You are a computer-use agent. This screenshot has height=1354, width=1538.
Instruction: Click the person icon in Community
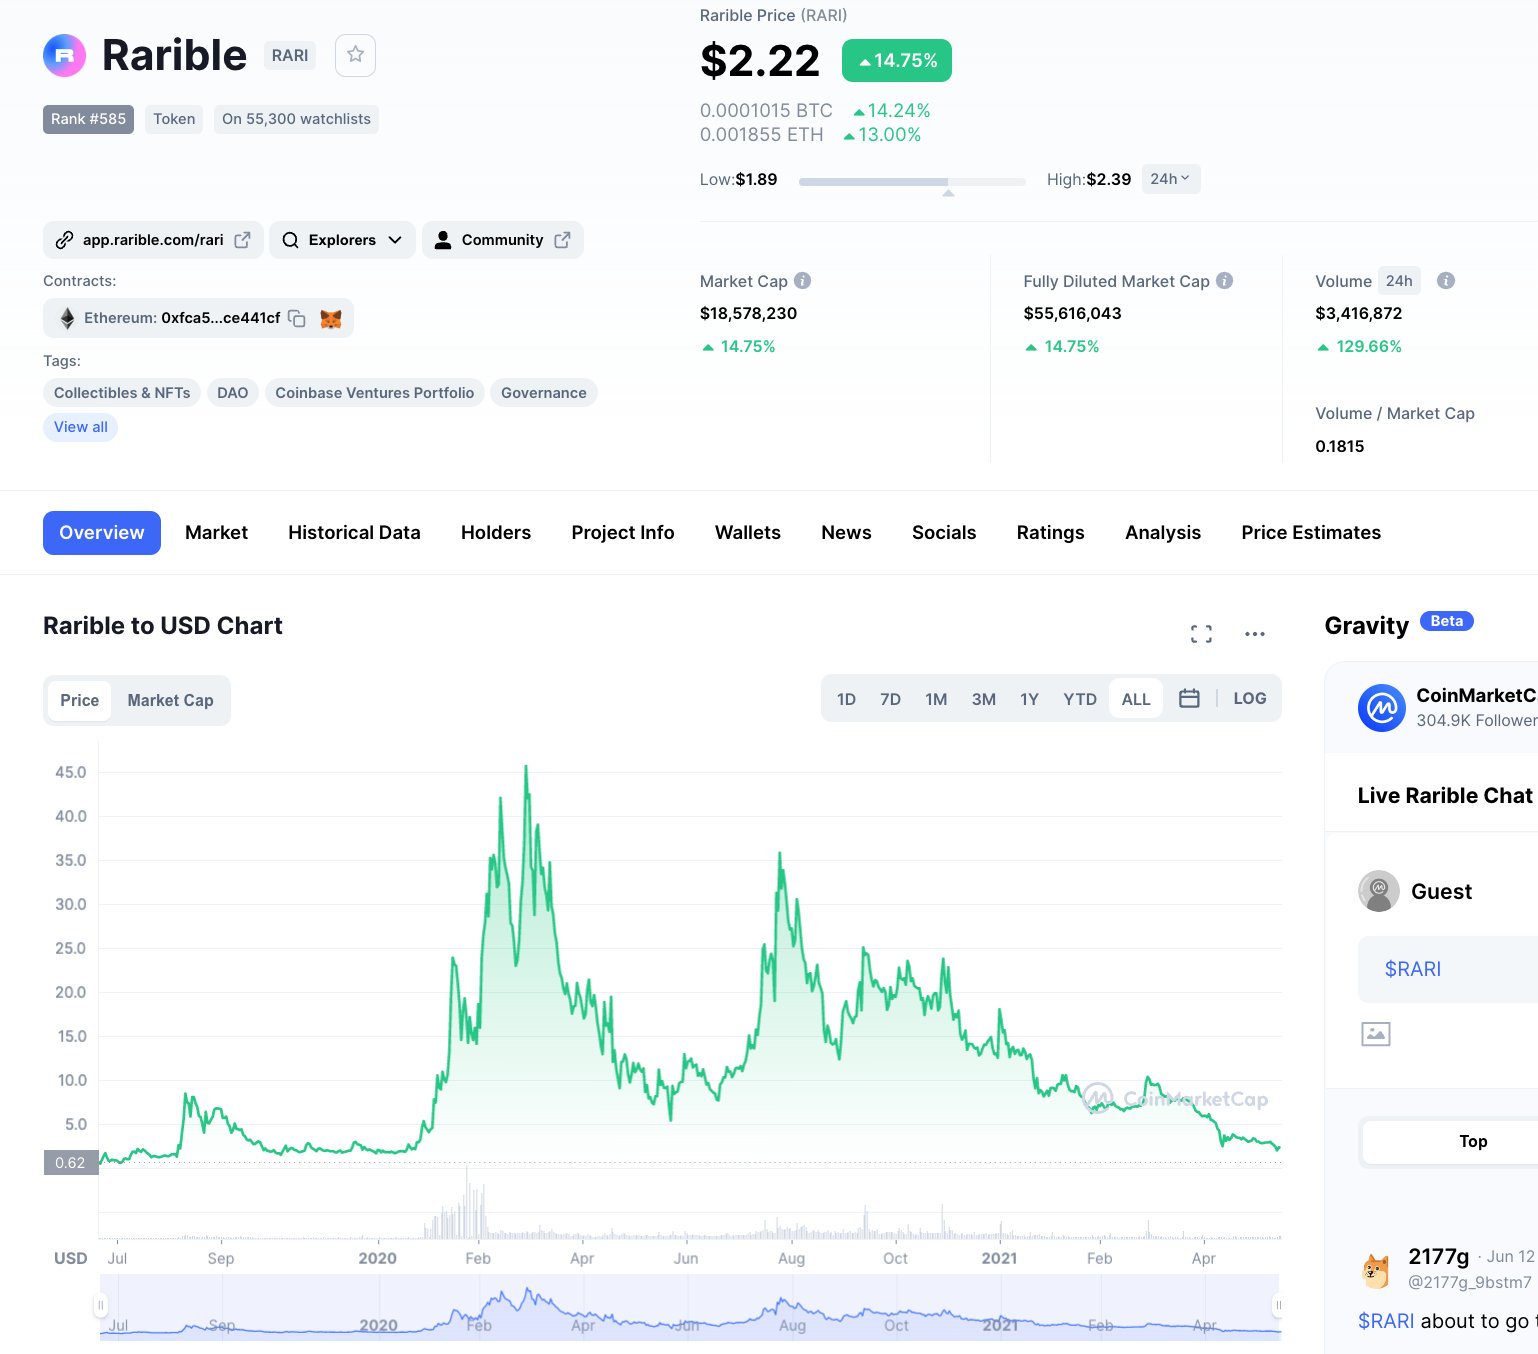point(443,240)
